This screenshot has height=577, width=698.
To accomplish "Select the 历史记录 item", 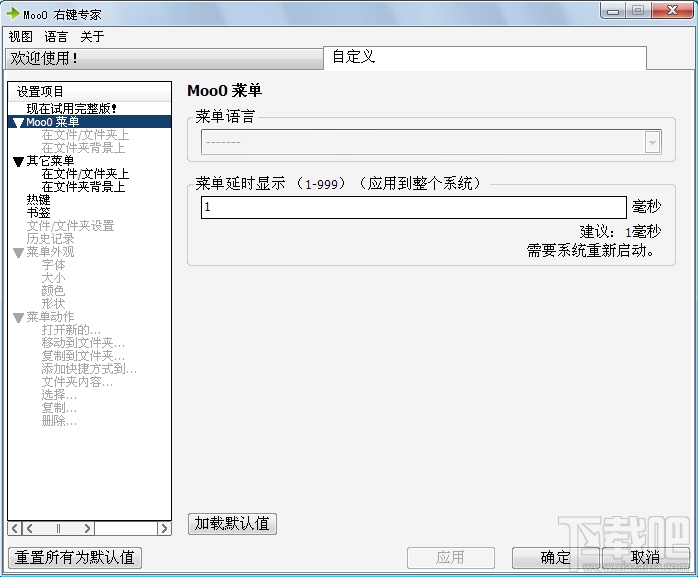I will click(50, 239).
